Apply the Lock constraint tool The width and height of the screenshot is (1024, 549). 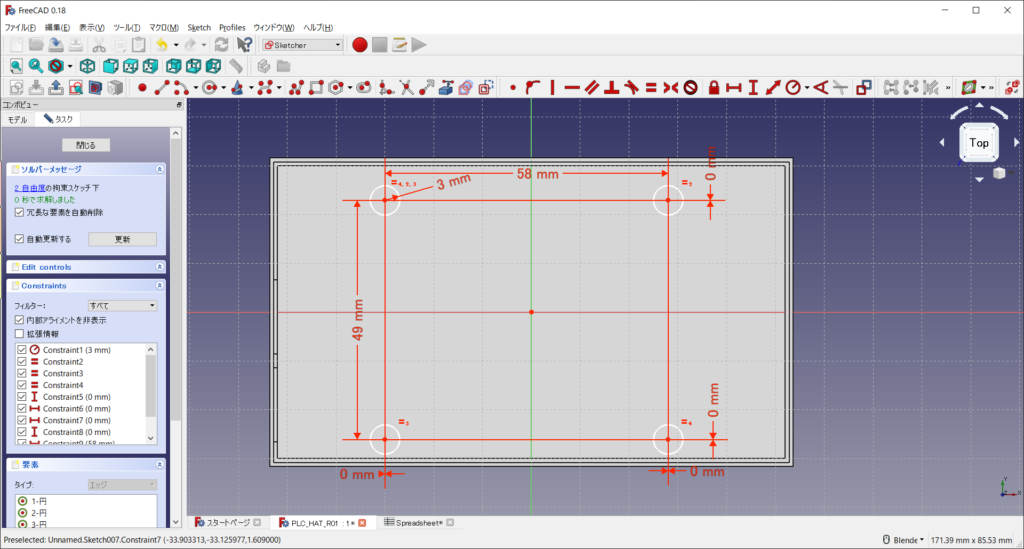click(714, 88)
